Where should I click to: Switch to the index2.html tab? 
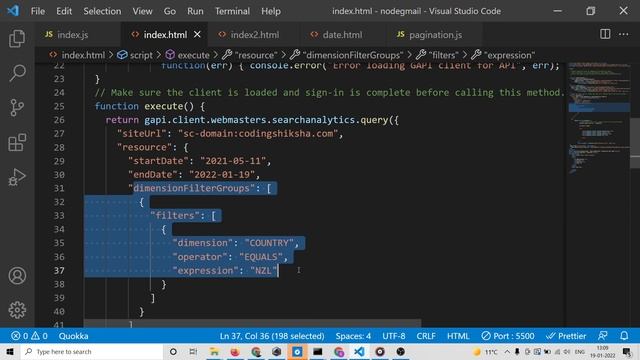254,35
